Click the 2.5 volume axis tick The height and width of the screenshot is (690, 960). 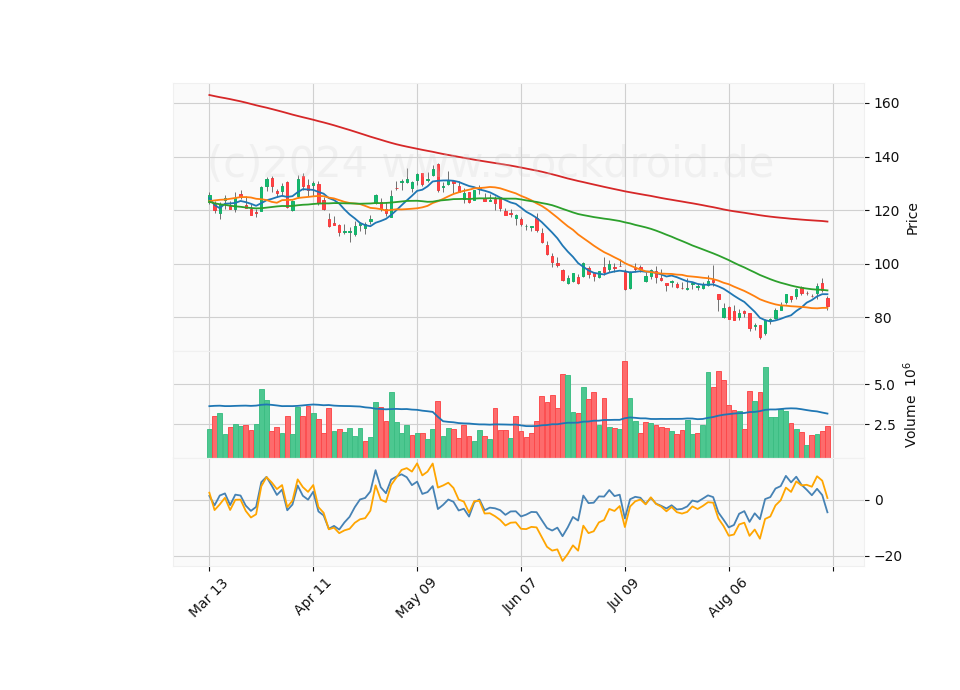click(x=883, y=425)
